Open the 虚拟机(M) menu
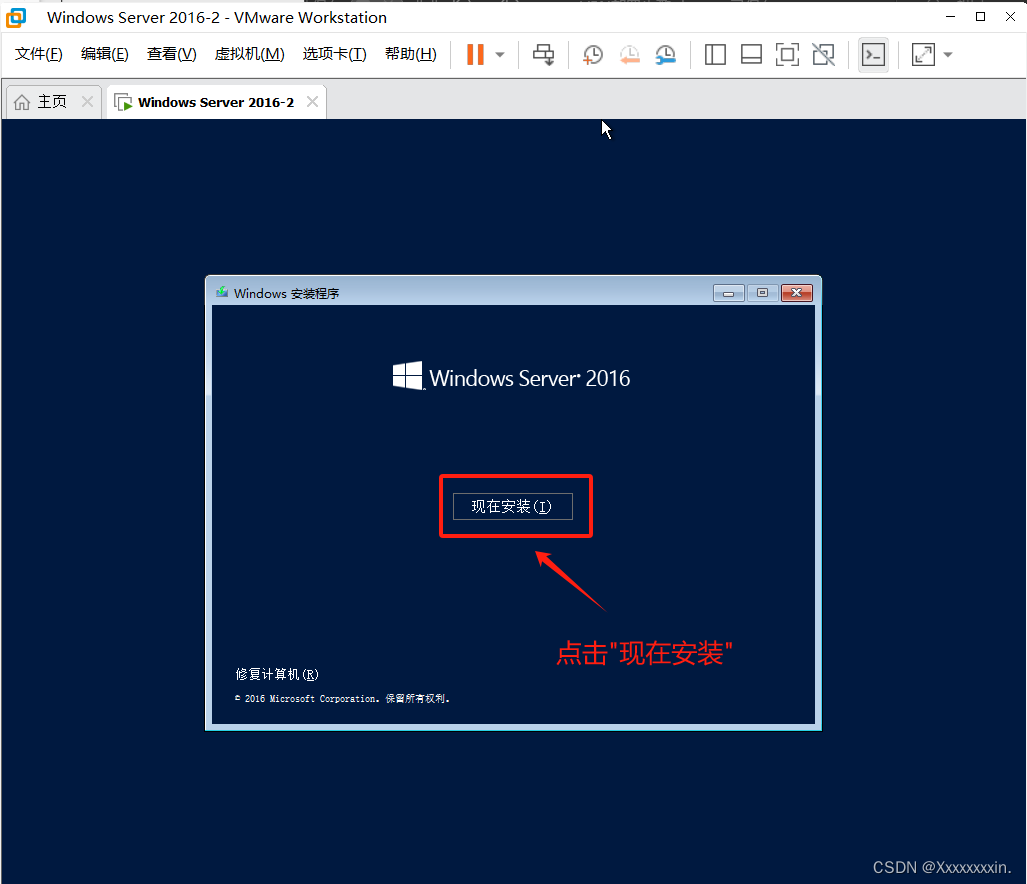The image size is (1027, 884). click(x=250, y=54)
